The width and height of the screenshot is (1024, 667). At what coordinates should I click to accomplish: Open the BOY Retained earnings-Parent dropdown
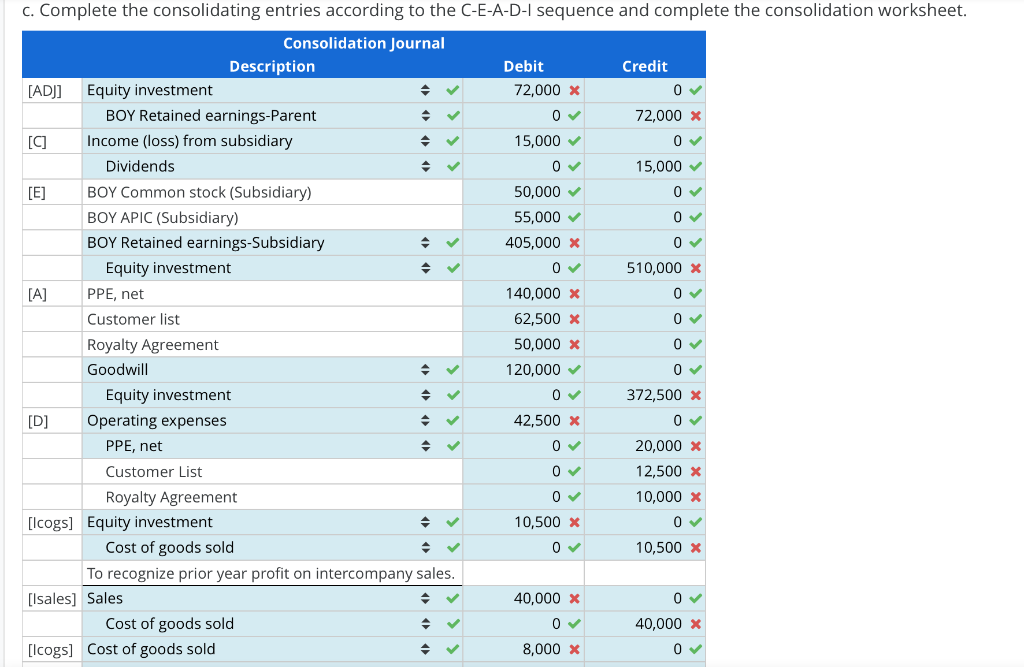[x=272, y=116]
